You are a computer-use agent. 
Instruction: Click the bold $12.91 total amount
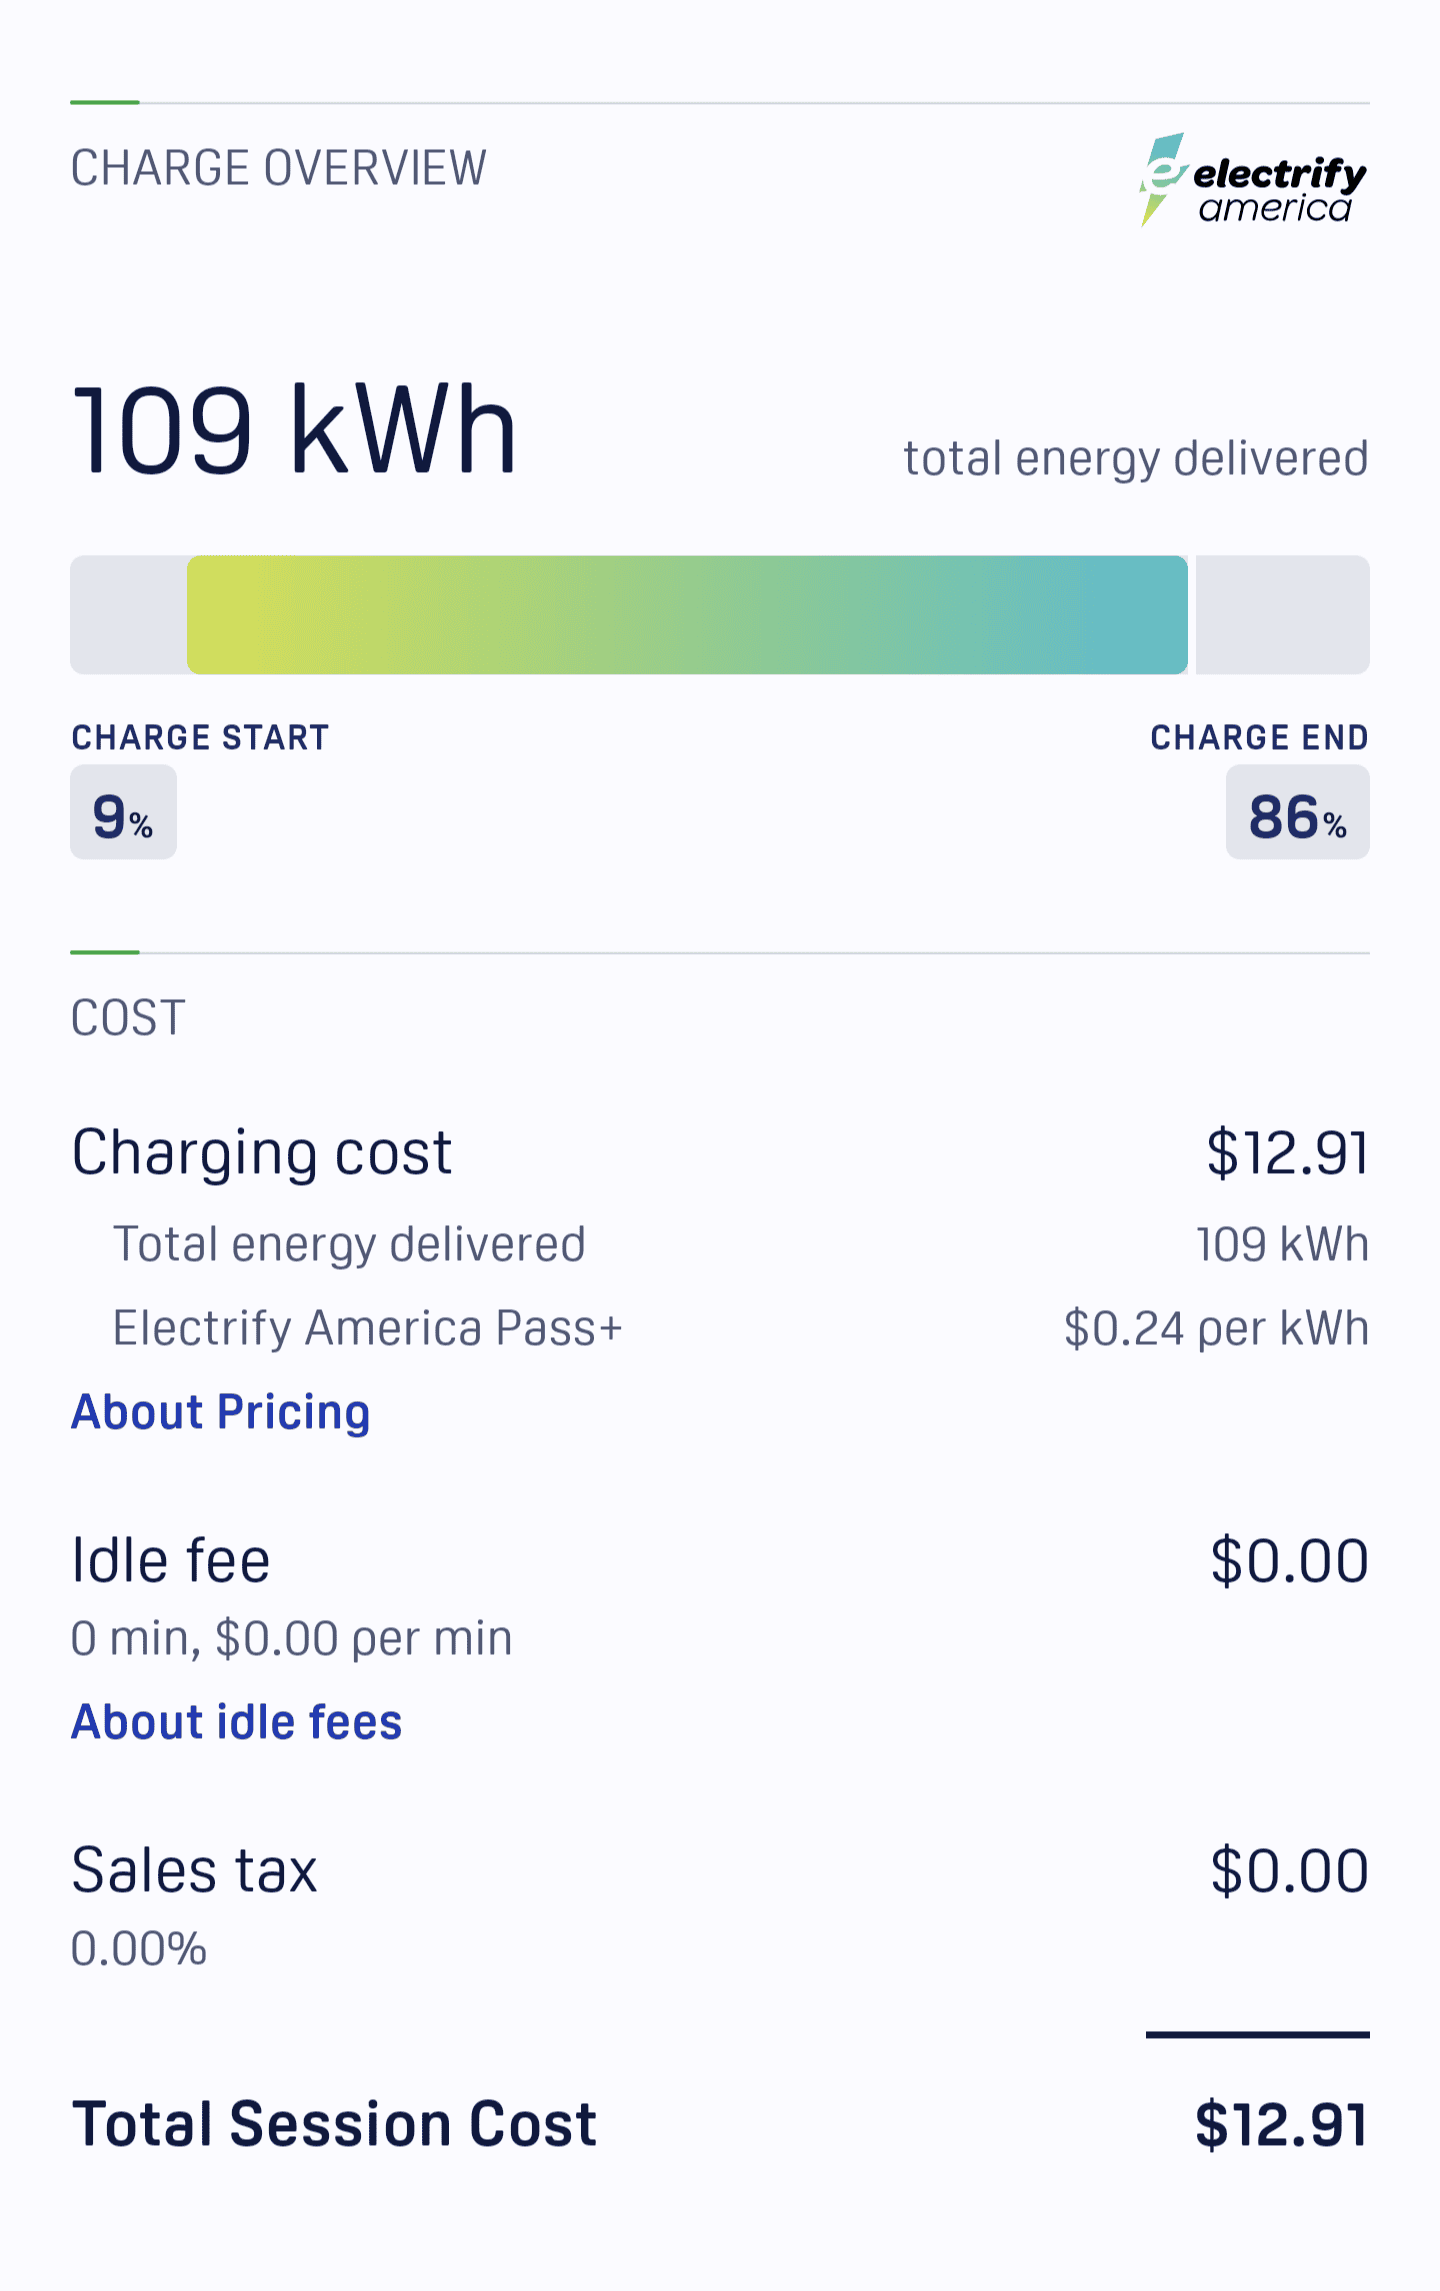pyautogui.click(x=1282, y=2125)
